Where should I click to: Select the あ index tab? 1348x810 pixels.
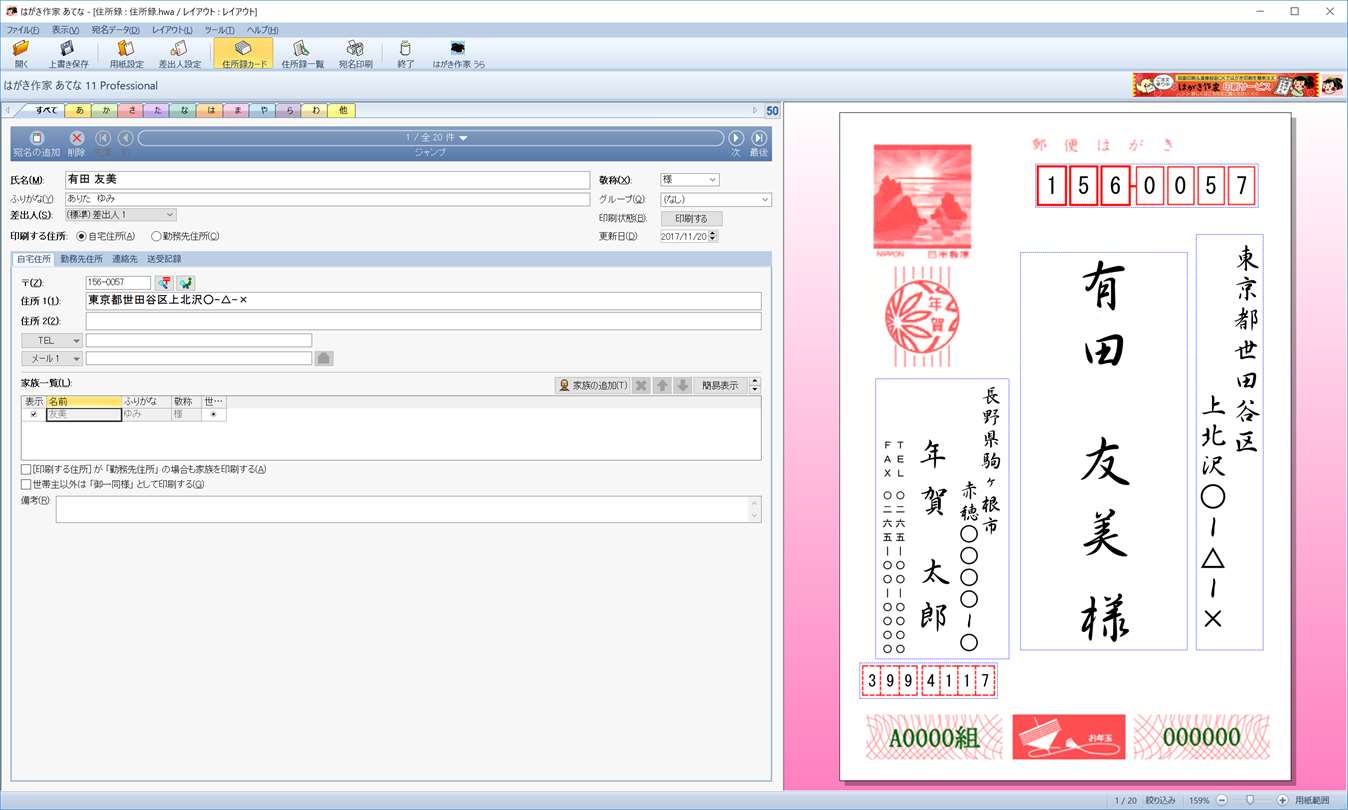click(x=79, y=110)
